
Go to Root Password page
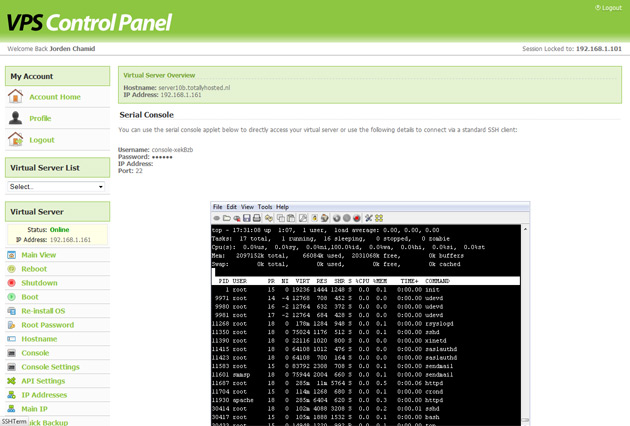pos(47,325)
